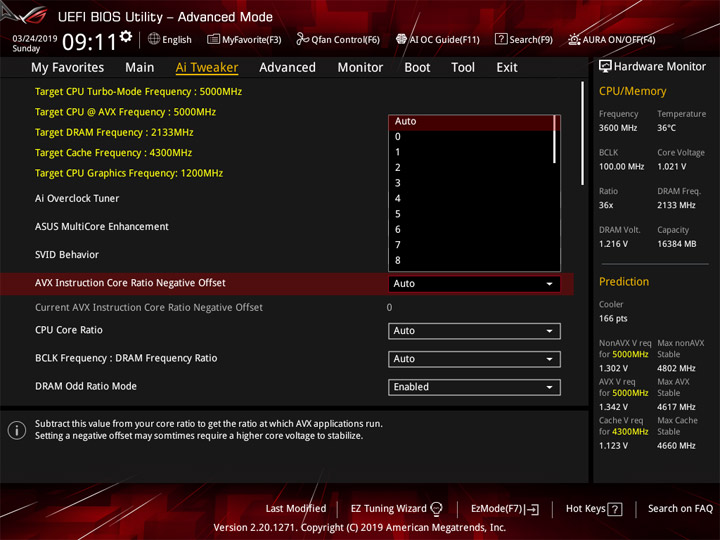Click the main settings page scrollbar

pyautogui.click(x=583, y=133)
